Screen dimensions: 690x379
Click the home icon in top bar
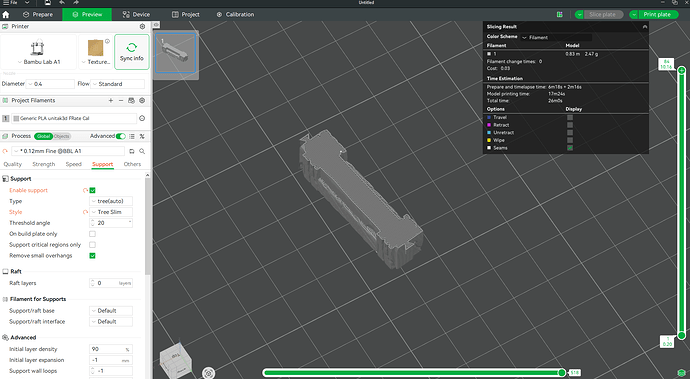(x=6, y=15)
